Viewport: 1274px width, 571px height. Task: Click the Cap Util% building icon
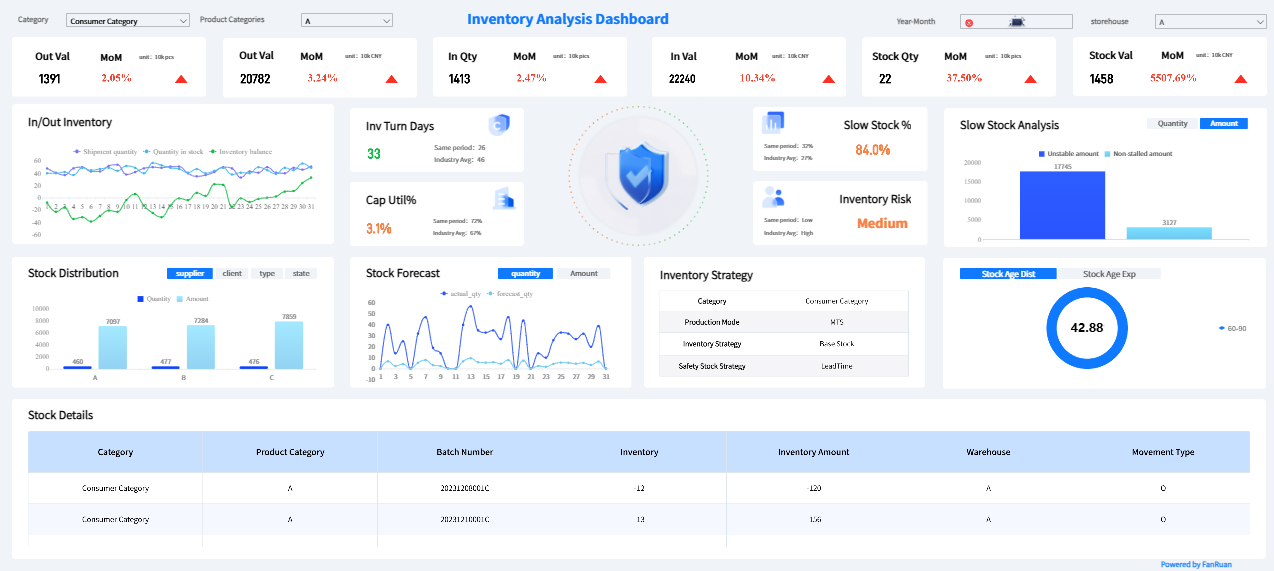tap(503, 198)
